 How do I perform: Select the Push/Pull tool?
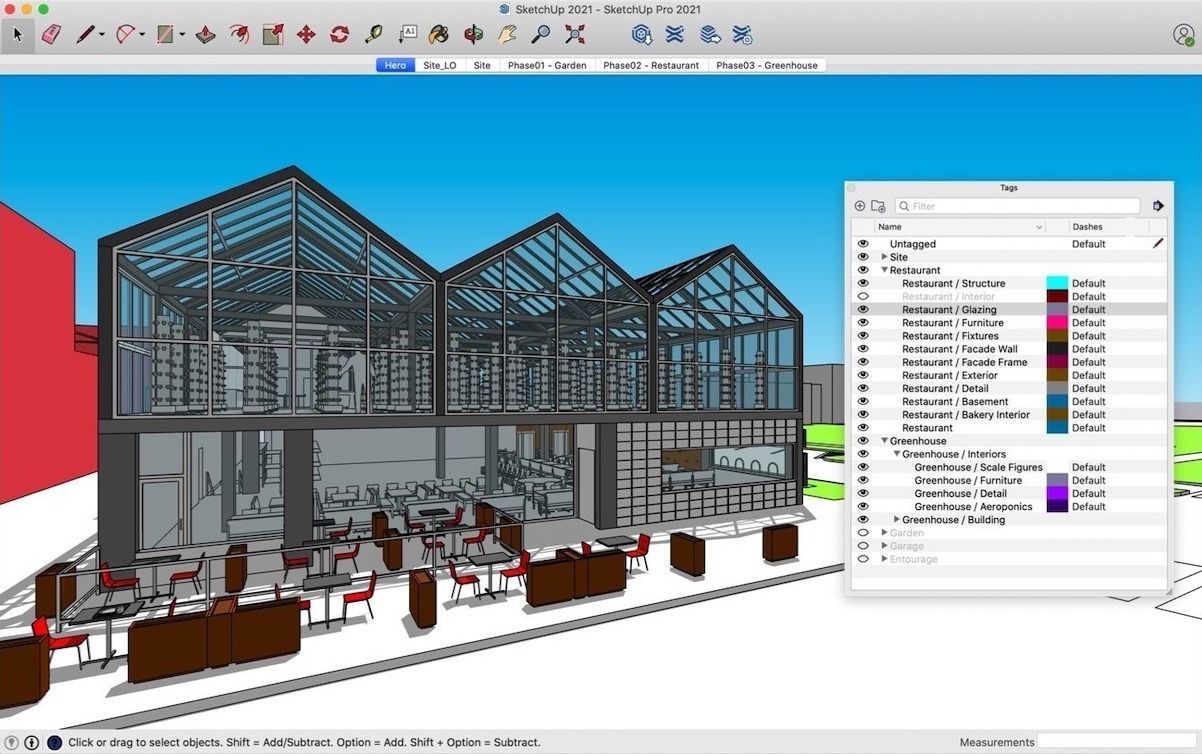205,34
